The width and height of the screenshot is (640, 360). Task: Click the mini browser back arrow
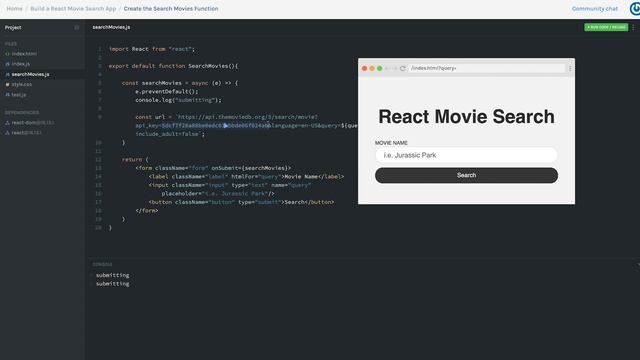(388, 69)
